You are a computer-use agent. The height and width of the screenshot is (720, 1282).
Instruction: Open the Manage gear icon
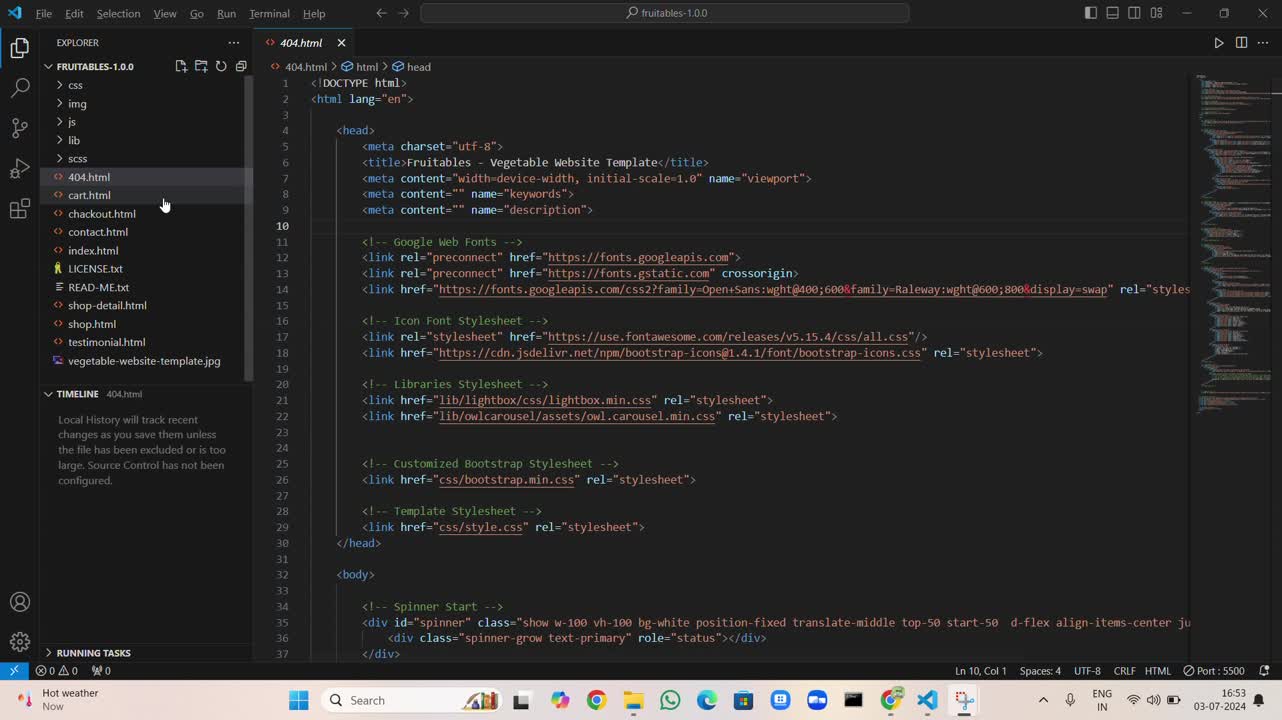point(20,642)
